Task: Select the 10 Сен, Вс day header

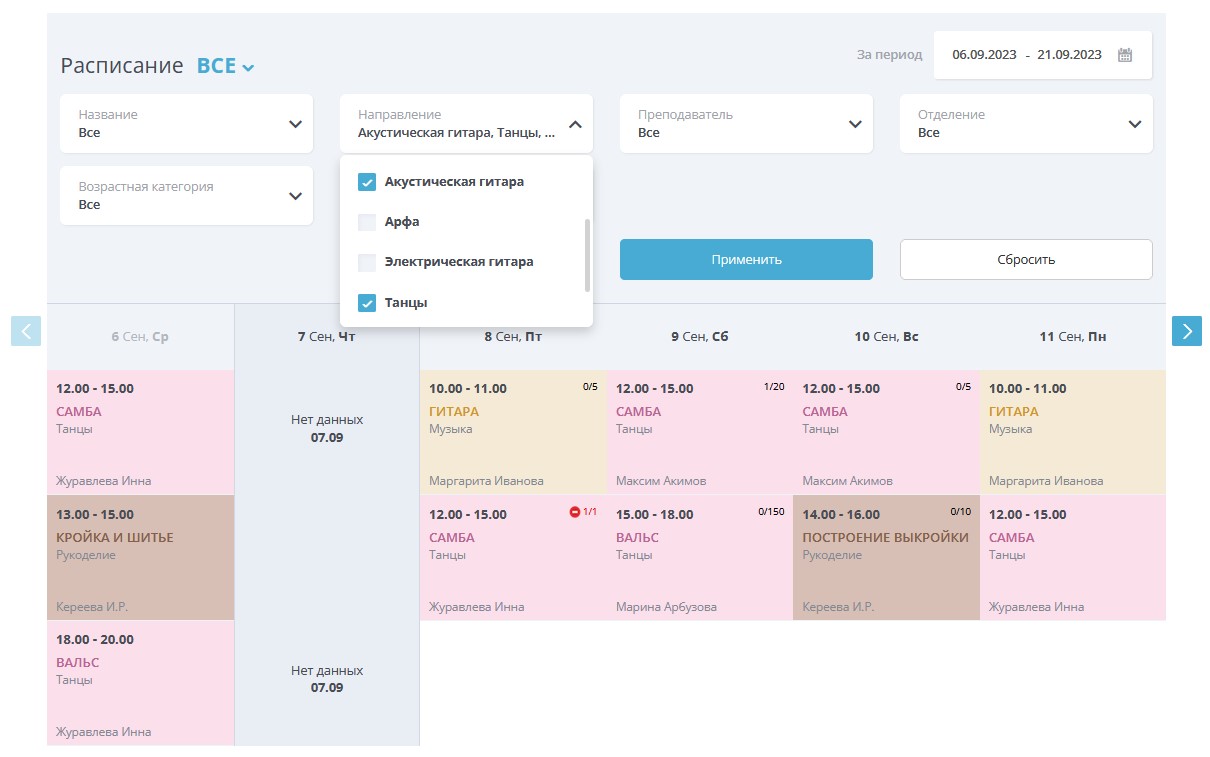Action: (886, 337)
